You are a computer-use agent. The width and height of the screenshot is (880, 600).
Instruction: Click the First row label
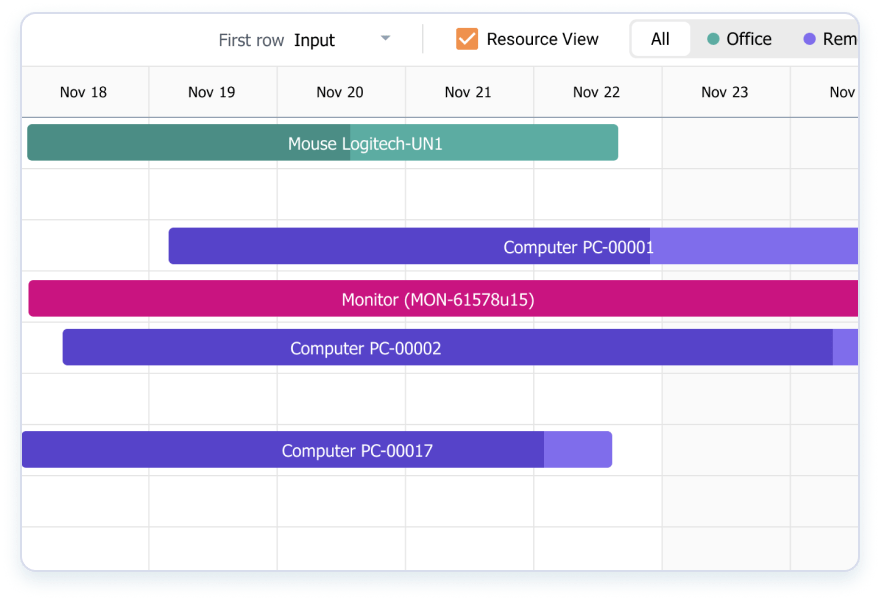click(251, 40)
